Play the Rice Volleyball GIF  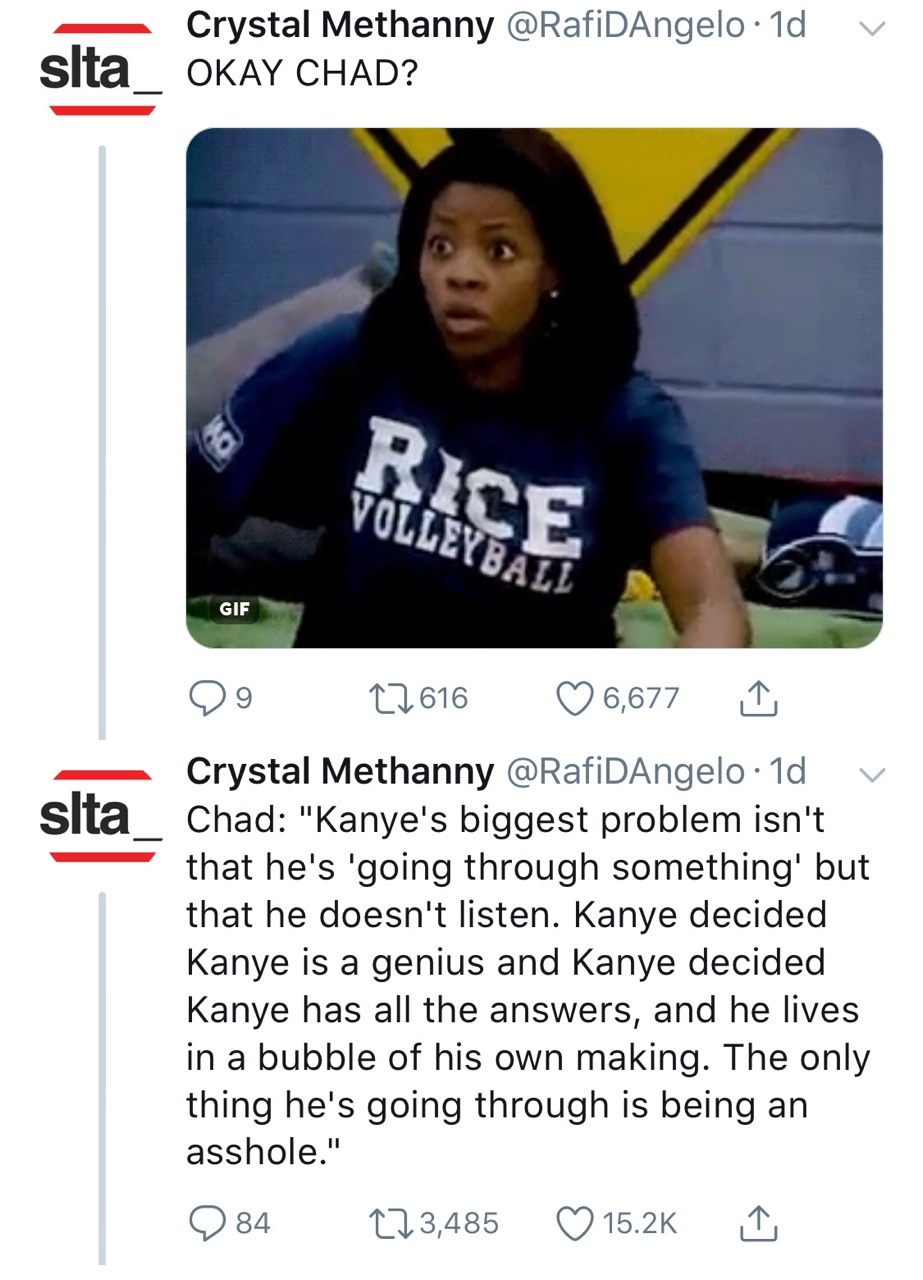coord(534,388)
